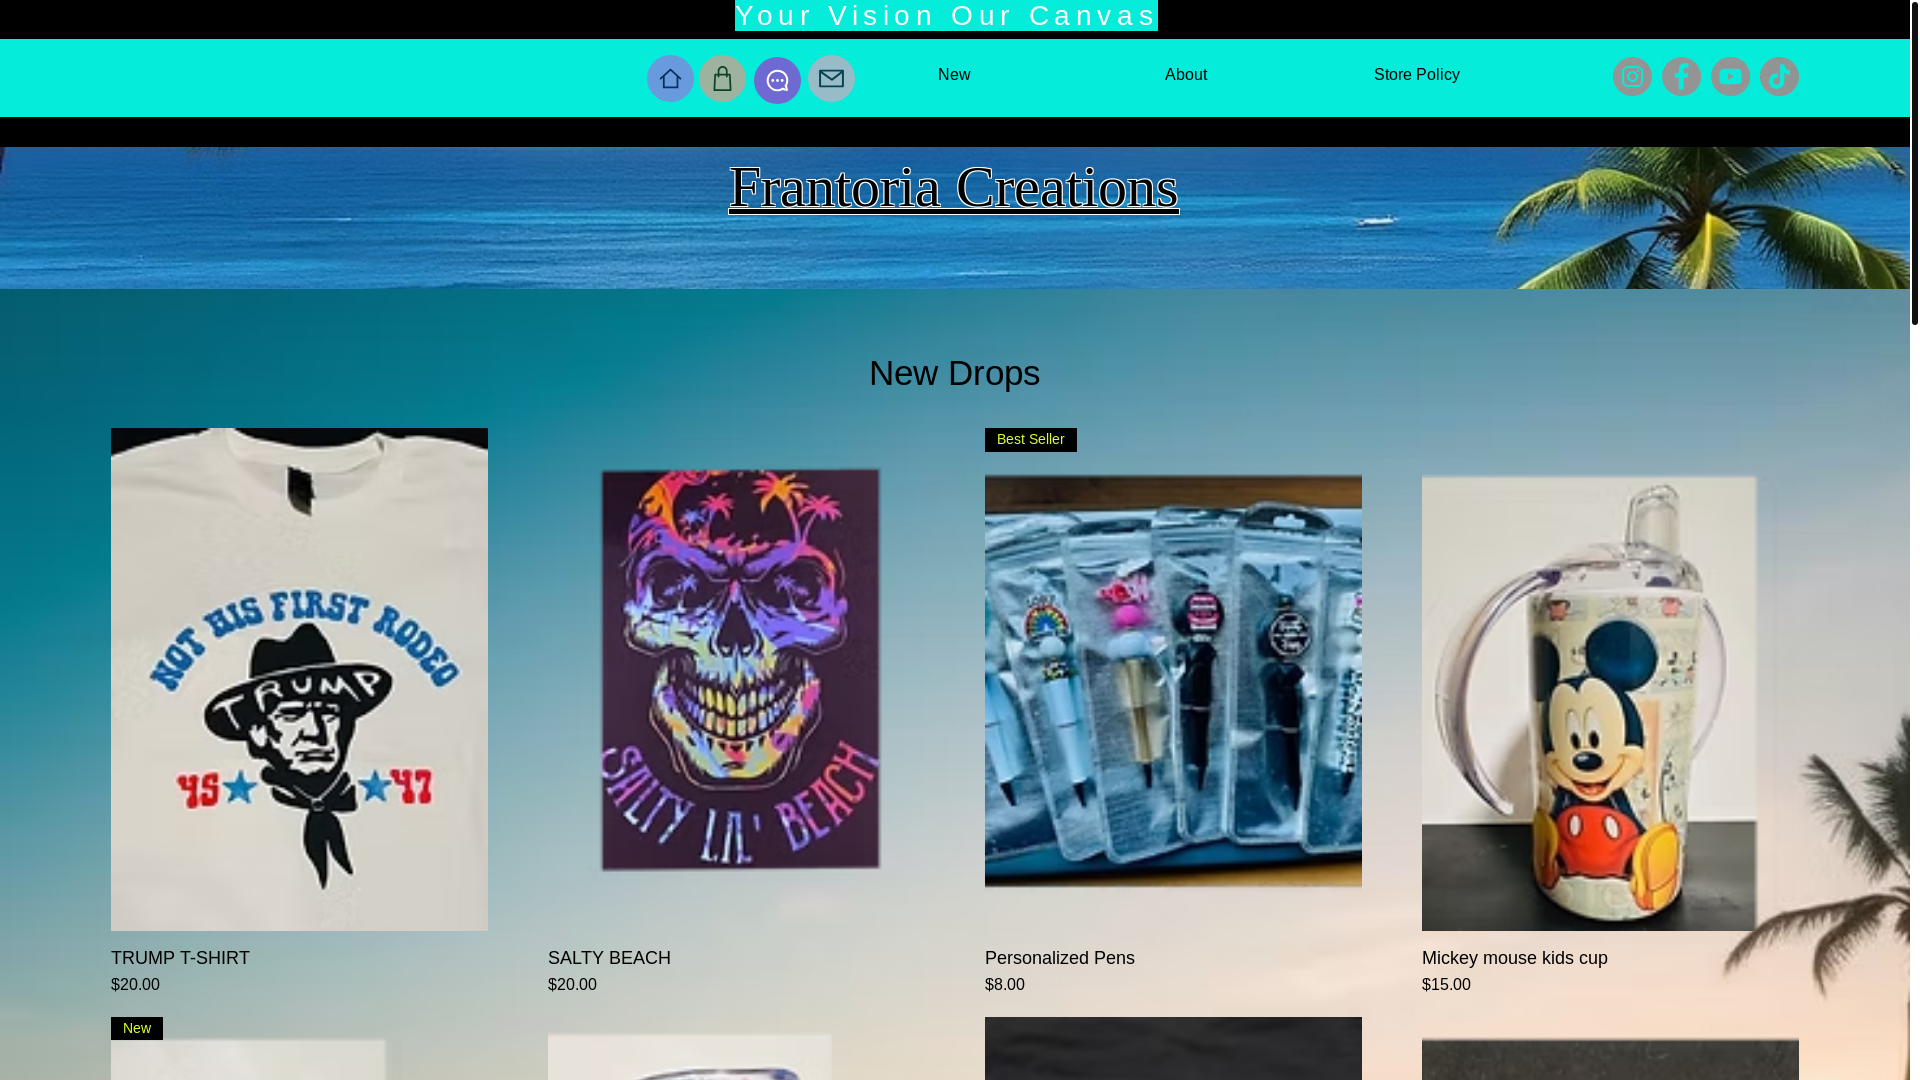View the Personalized Pens product image

pos(1173,679)
